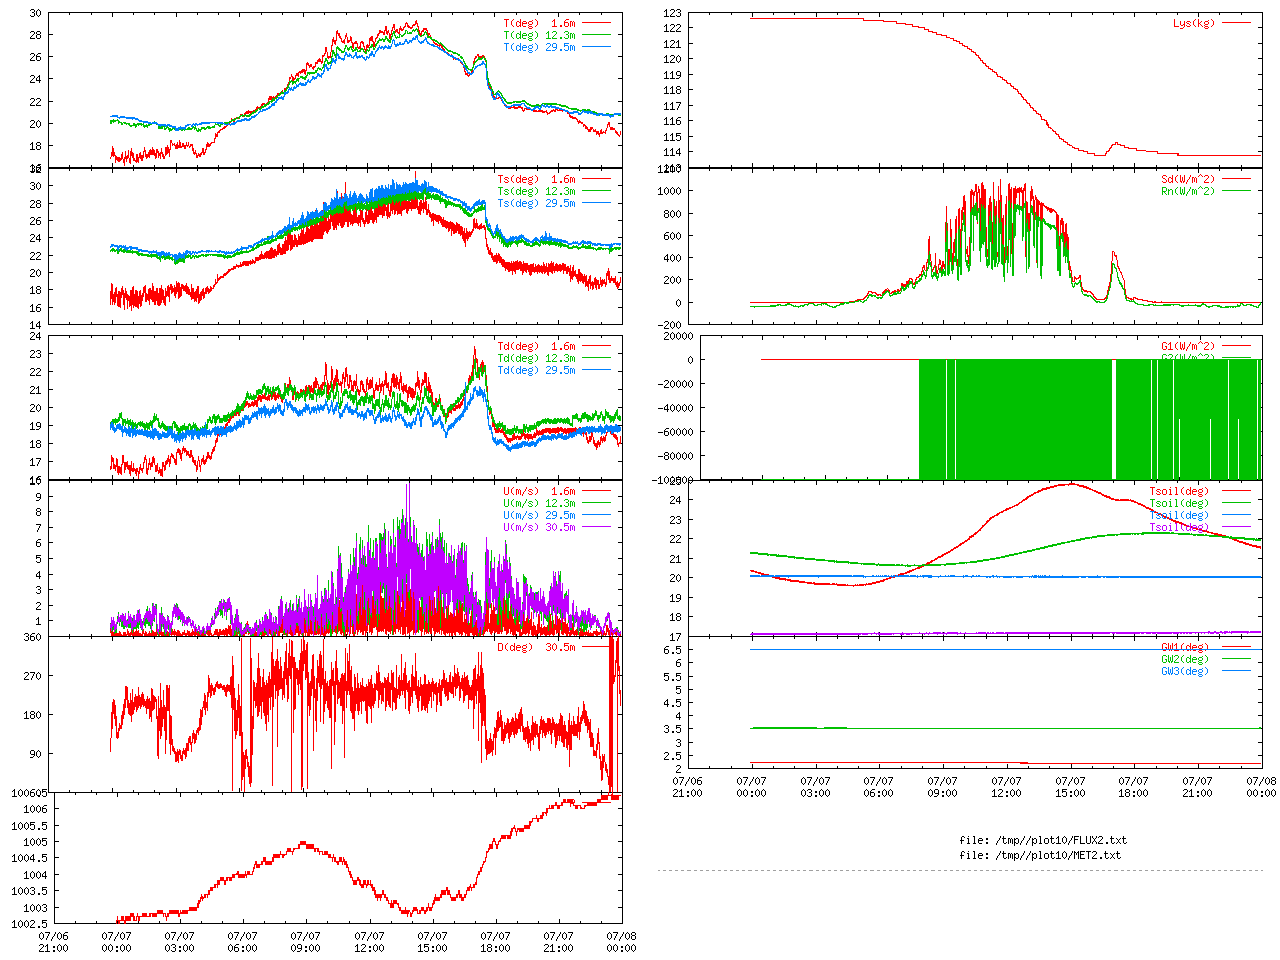Click the green line sample beside "T(deg) 12.3m"
Screen dimensions: 1280x960
click(596, 35)
